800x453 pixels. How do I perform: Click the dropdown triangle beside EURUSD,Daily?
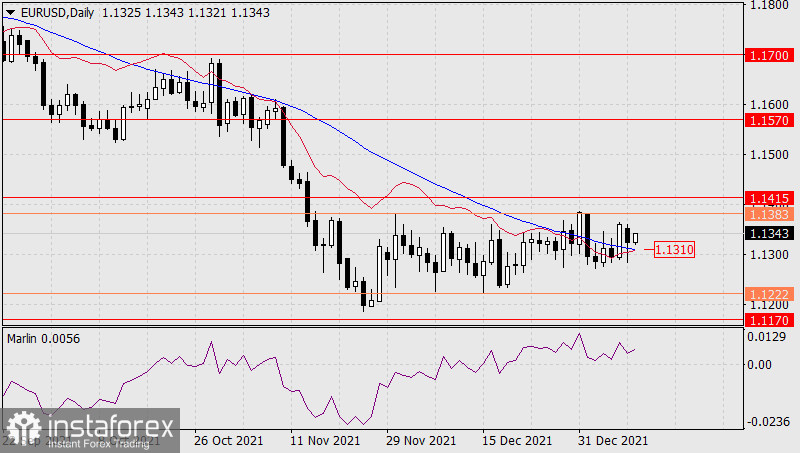click(10, 11)
